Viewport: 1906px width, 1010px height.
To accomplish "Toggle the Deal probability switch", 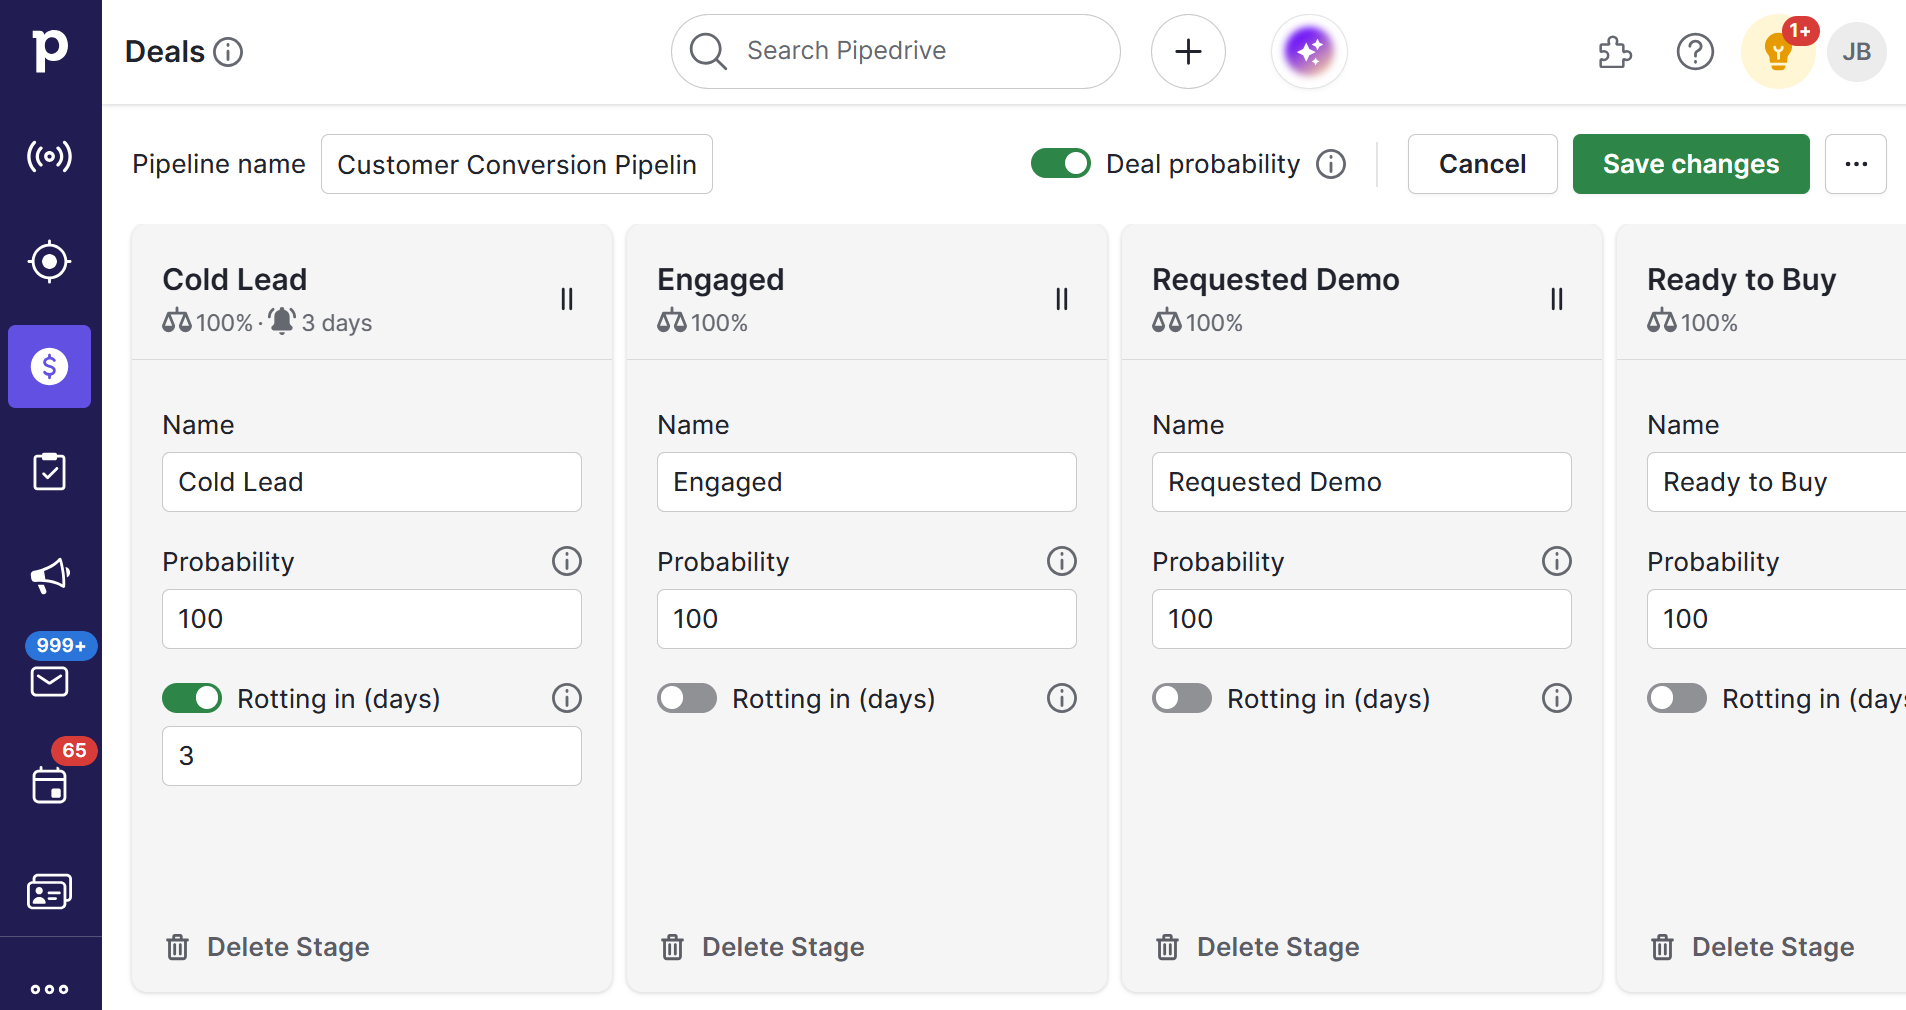I will coord(1061,163).
